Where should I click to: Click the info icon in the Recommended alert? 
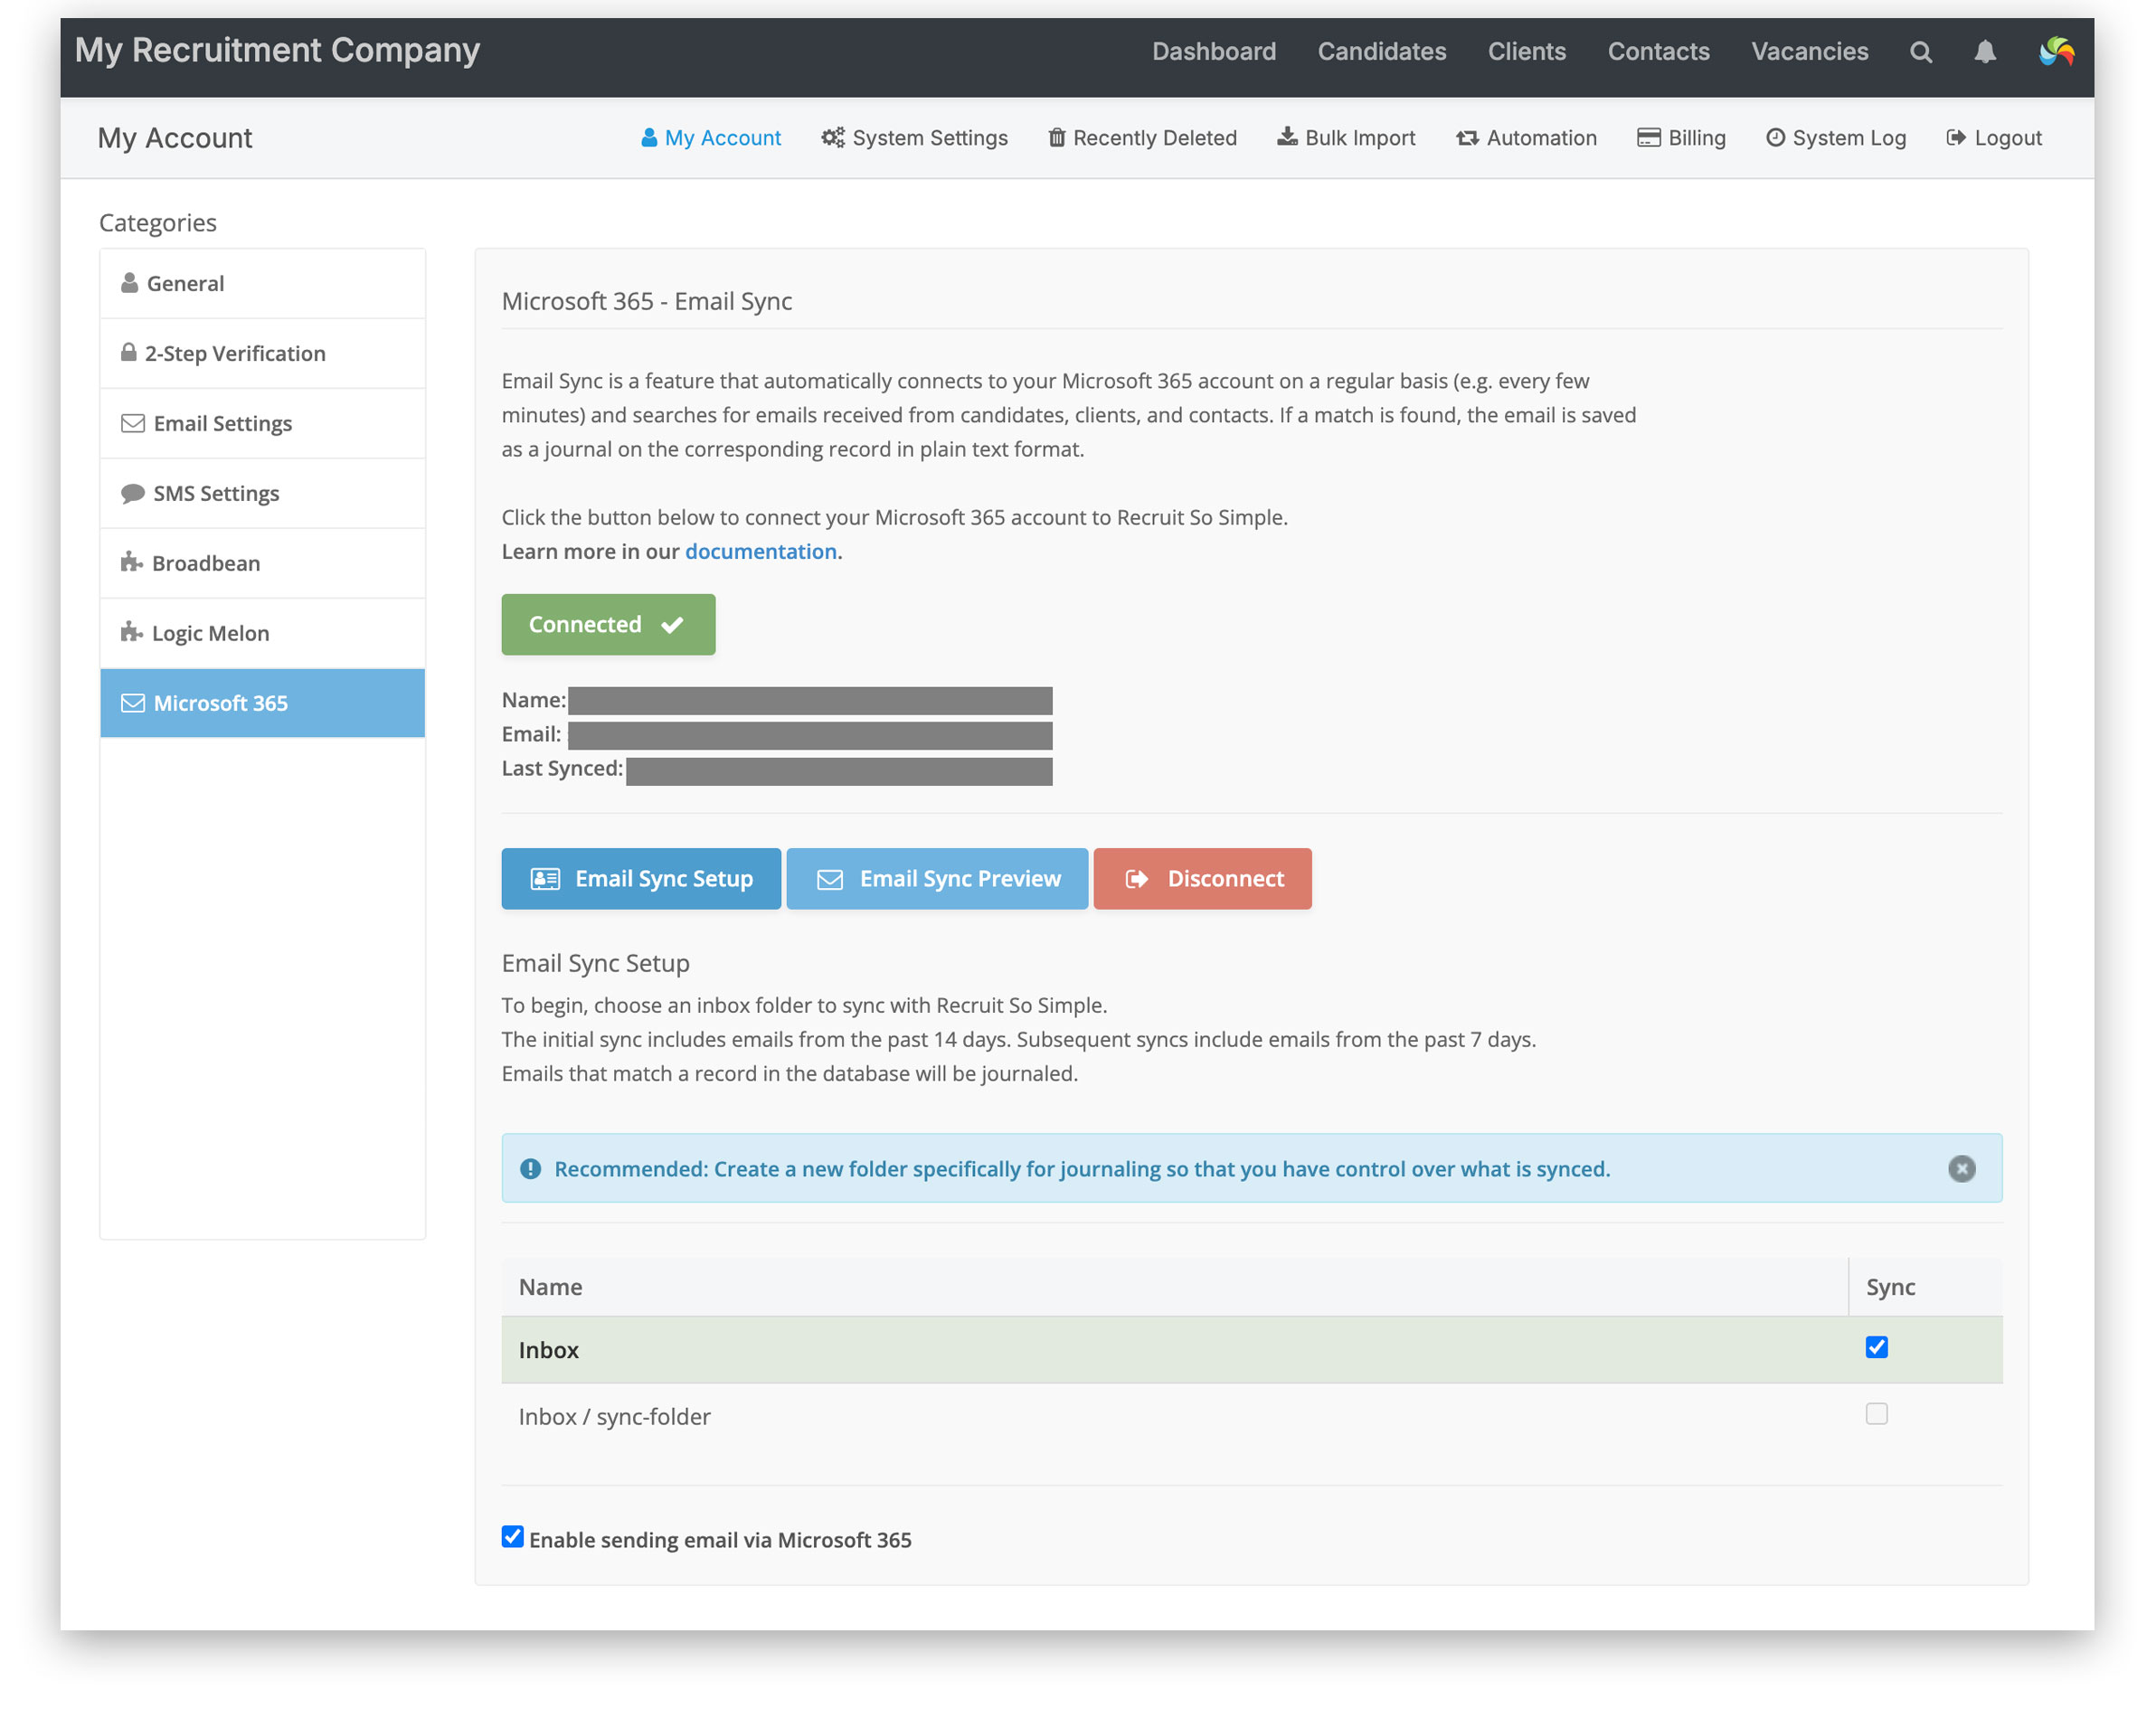530,1168
